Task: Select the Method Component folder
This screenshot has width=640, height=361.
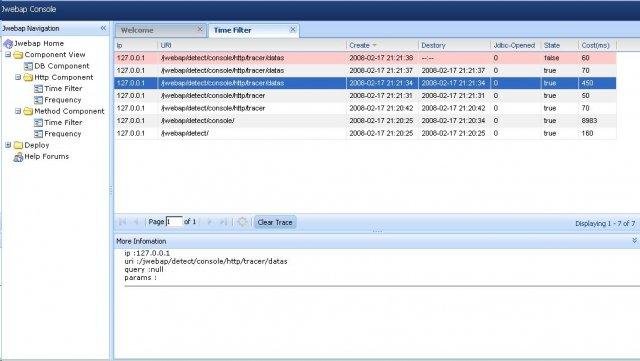Action: click(69, 111)
